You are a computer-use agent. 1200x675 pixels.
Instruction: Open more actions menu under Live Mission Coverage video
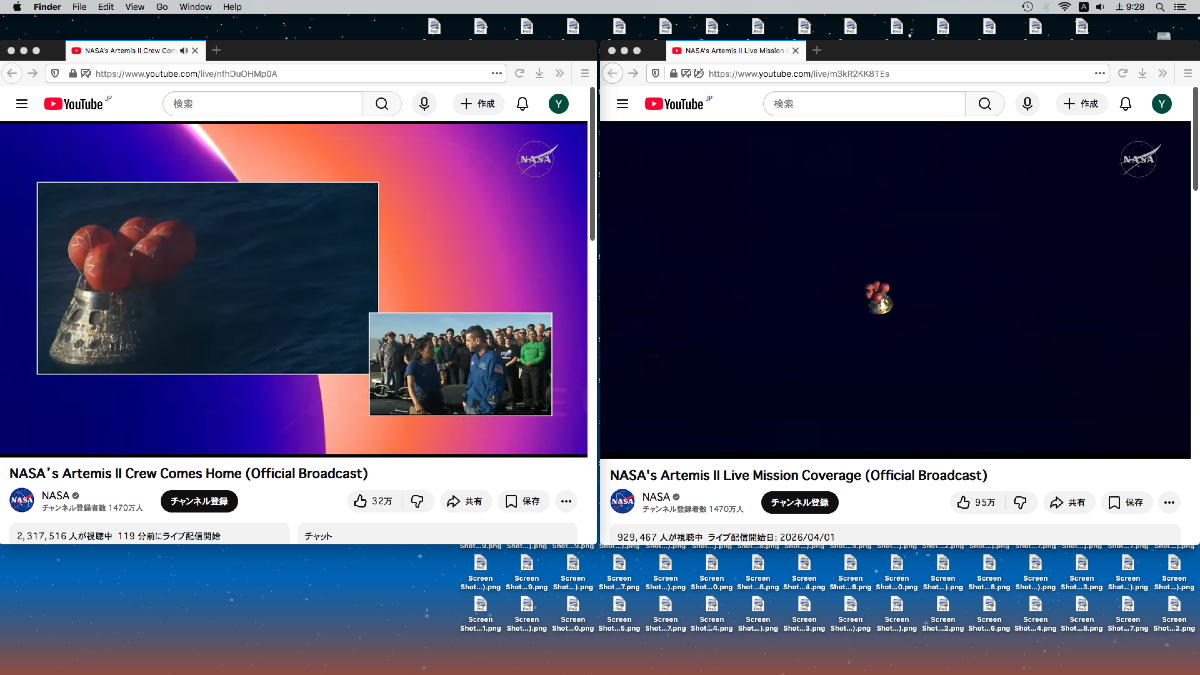pyautogui.click(x=1168, y=502)
